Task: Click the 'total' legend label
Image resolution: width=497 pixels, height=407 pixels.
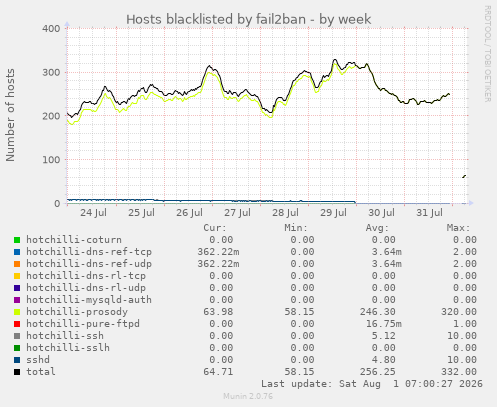Action: (41, 372)
